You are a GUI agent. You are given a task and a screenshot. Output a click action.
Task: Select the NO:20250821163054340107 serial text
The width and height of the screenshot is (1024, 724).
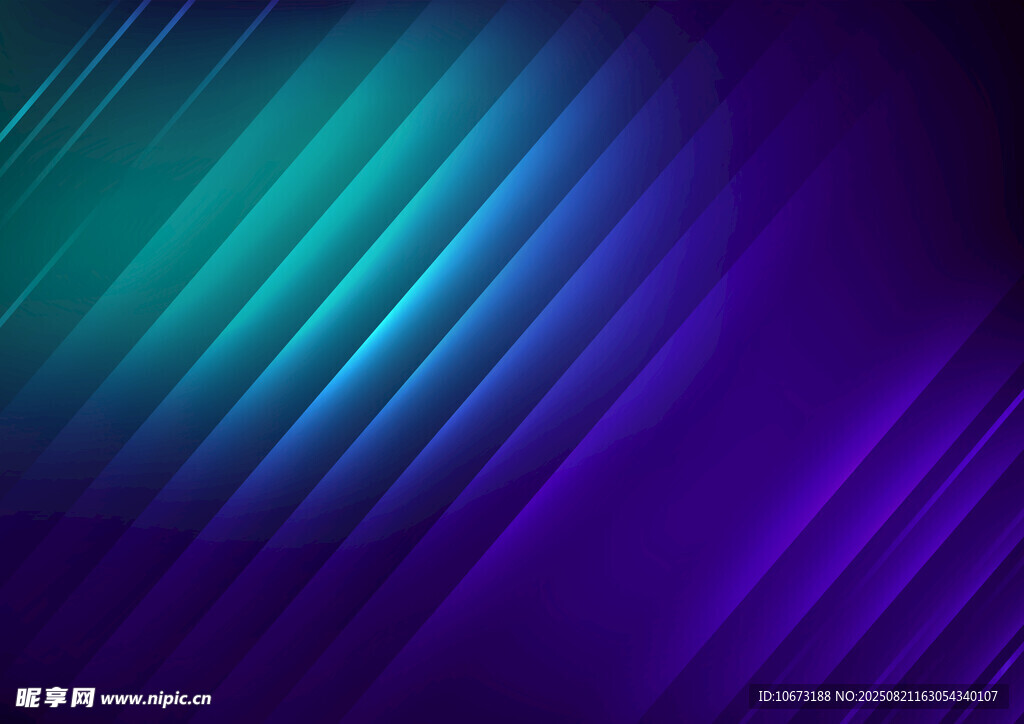point(916,696)
